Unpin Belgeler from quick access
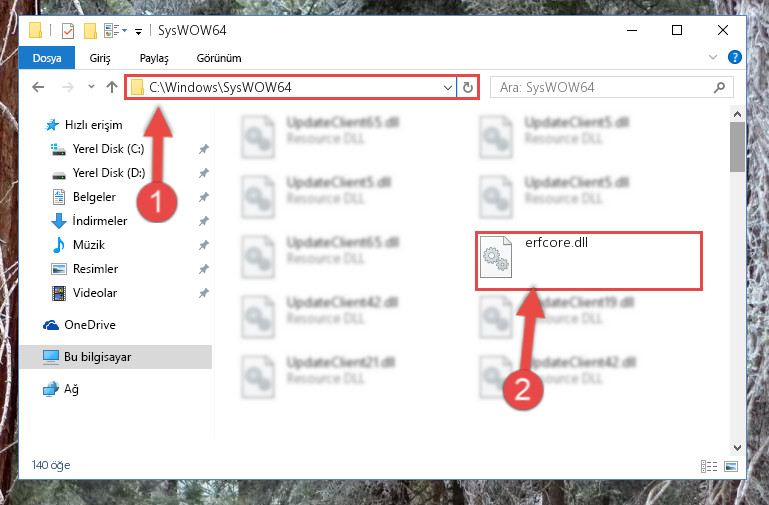The width and height of the screenshot is (769, 505). click(204, 197)
